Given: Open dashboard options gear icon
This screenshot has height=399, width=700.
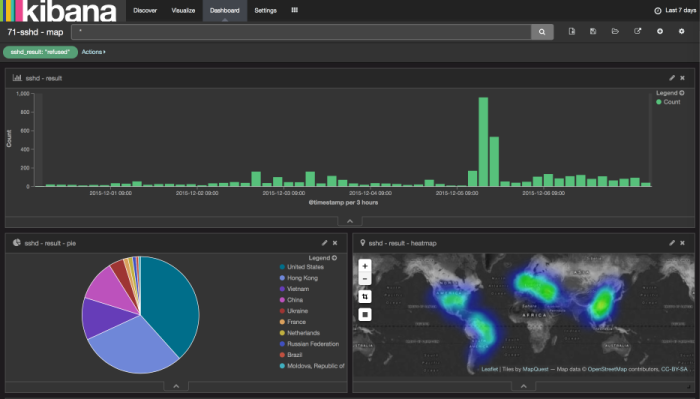Looking at the screenshot, I should (681, 31).
